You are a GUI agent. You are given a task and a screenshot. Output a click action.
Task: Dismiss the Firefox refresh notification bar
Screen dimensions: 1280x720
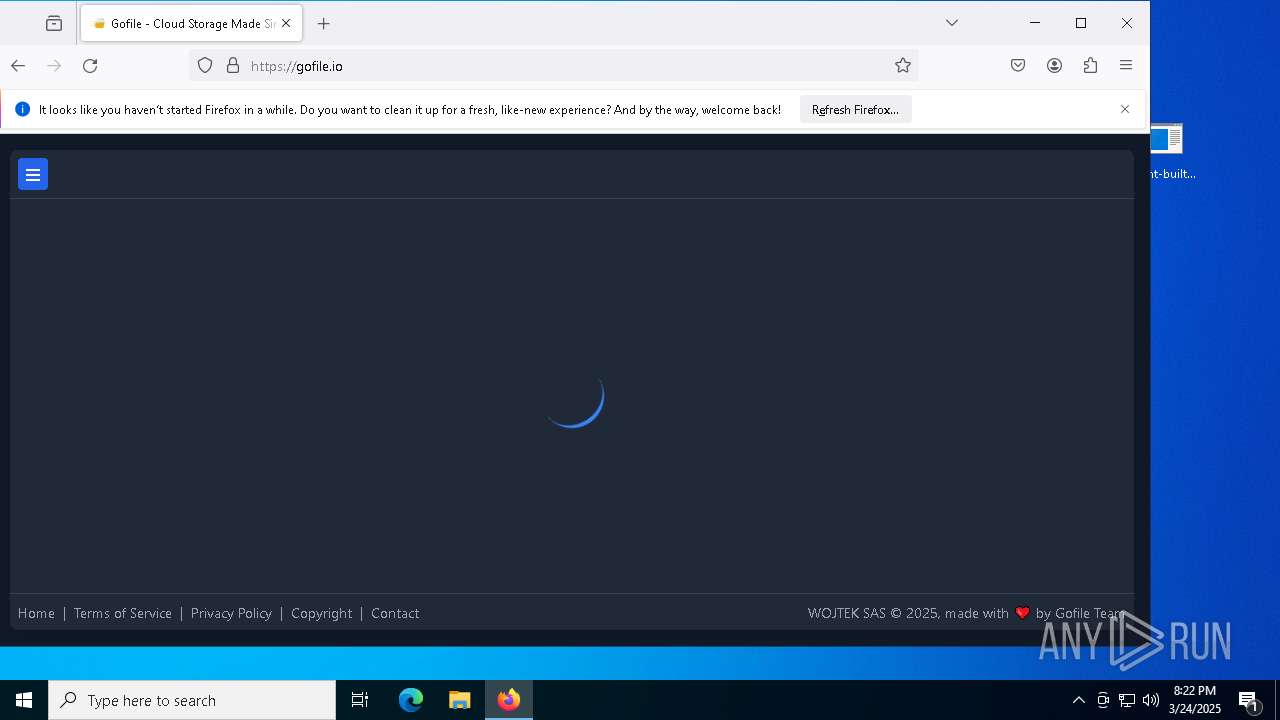pos(1125,110)
